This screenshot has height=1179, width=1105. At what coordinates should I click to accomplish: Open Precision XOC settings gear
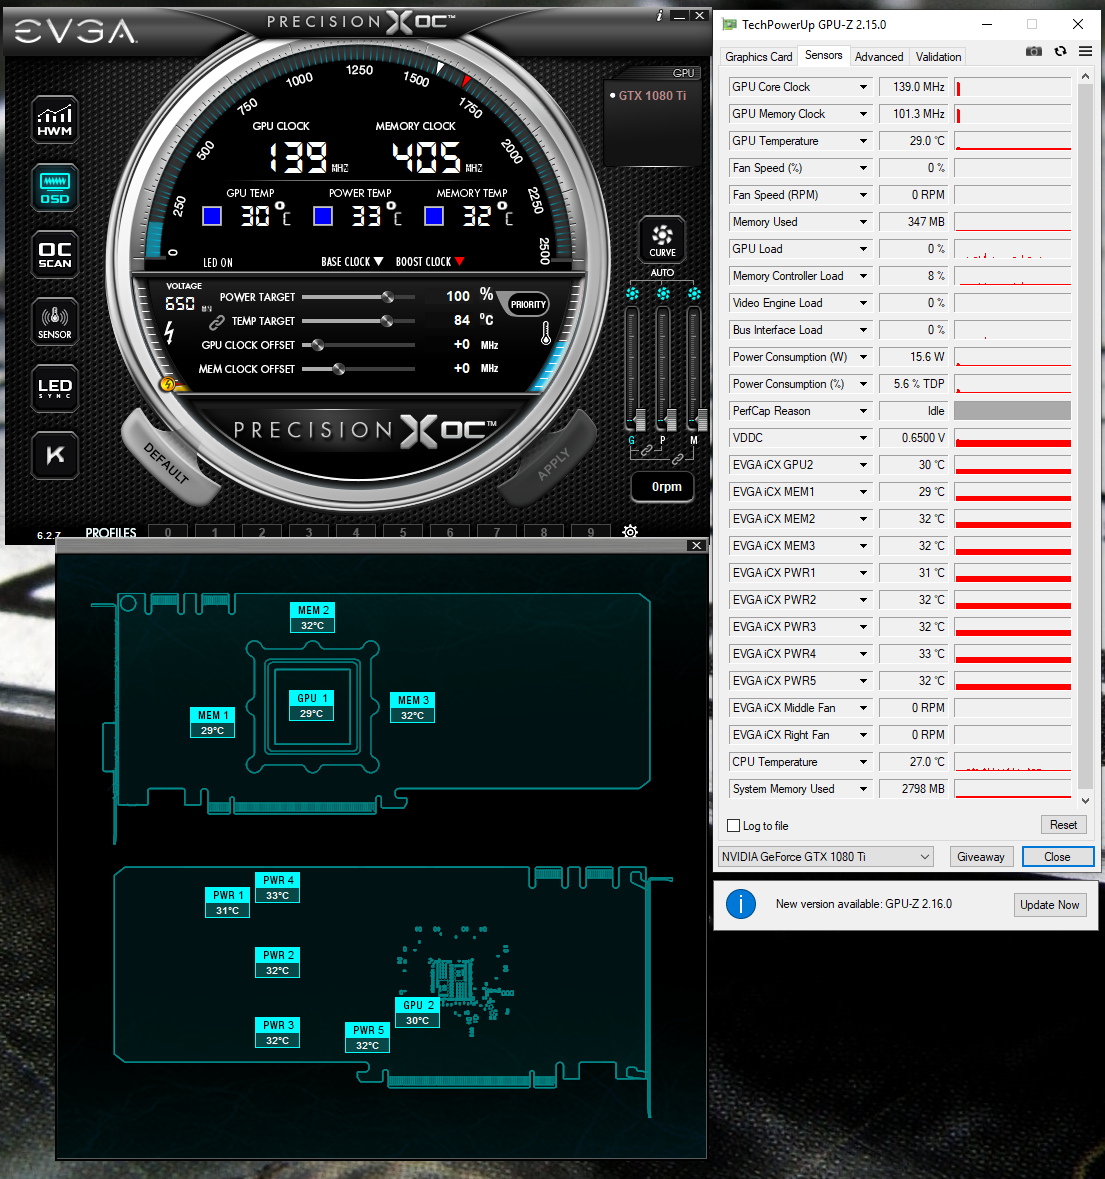tap(630, 532)
